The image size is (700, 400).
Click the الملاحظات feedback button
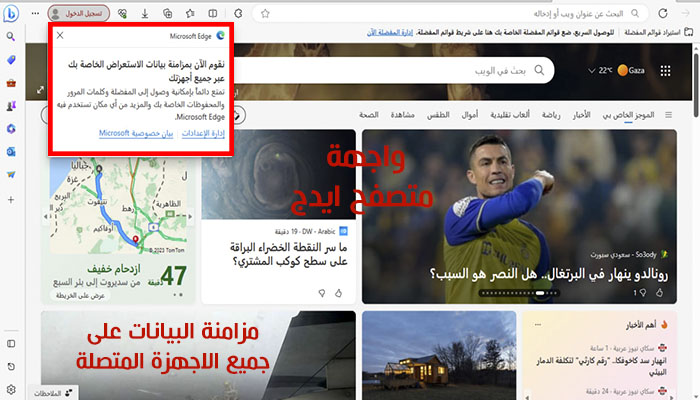54,393
